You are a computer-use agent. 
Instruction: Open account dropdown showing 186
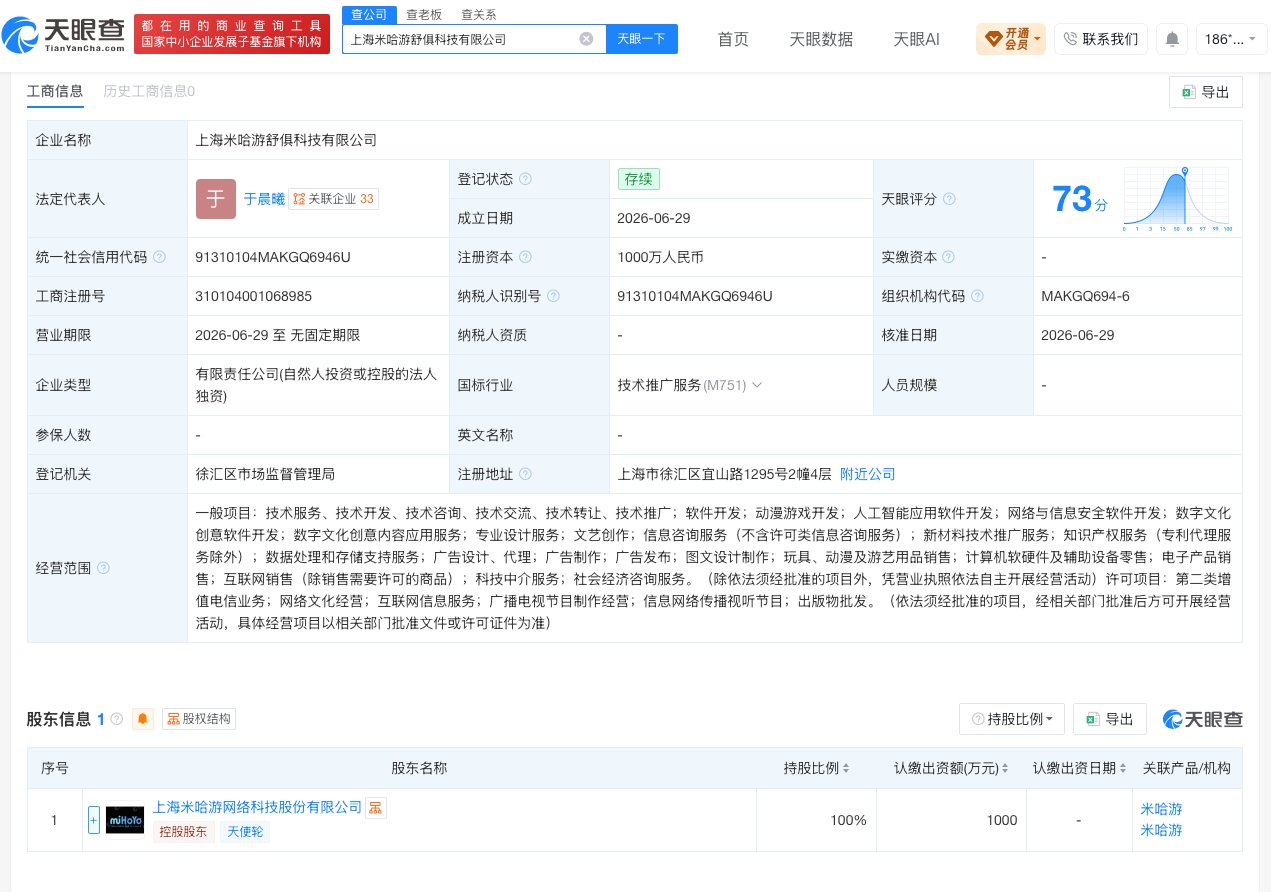pos(1231,39)
